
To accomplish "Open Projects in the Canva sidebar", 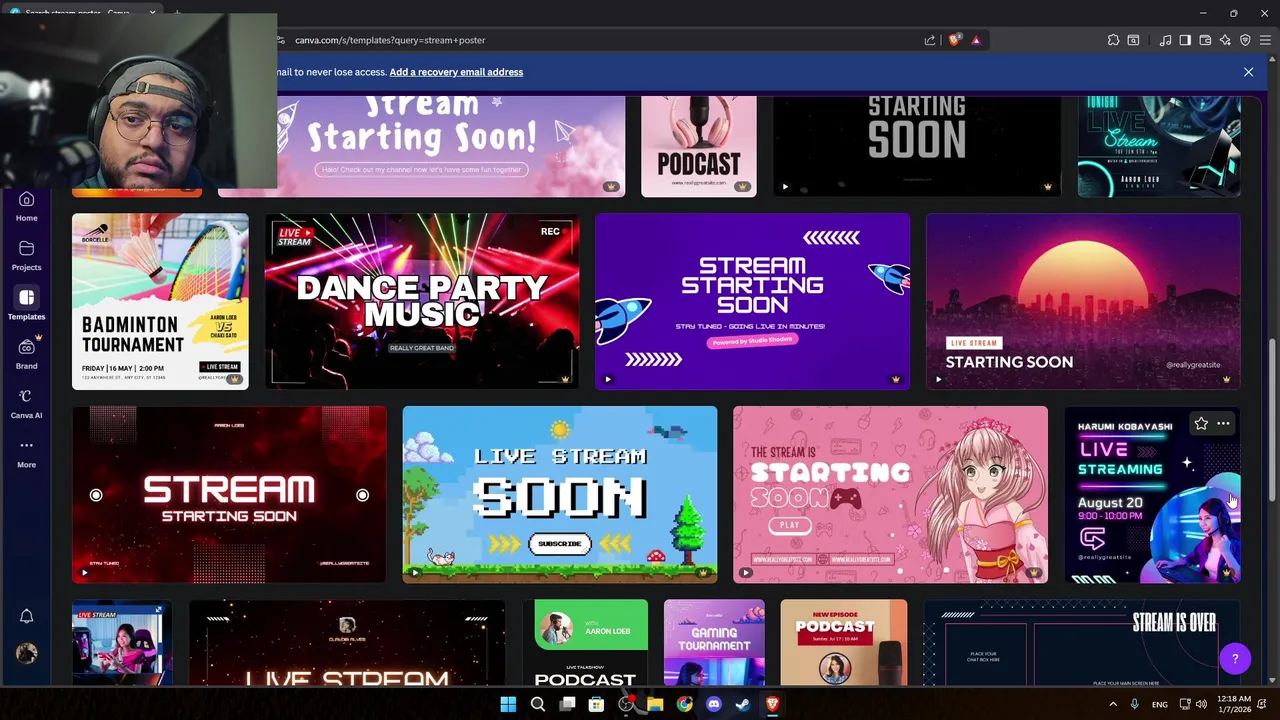I will pyautogui.click(x=26, y=256).
